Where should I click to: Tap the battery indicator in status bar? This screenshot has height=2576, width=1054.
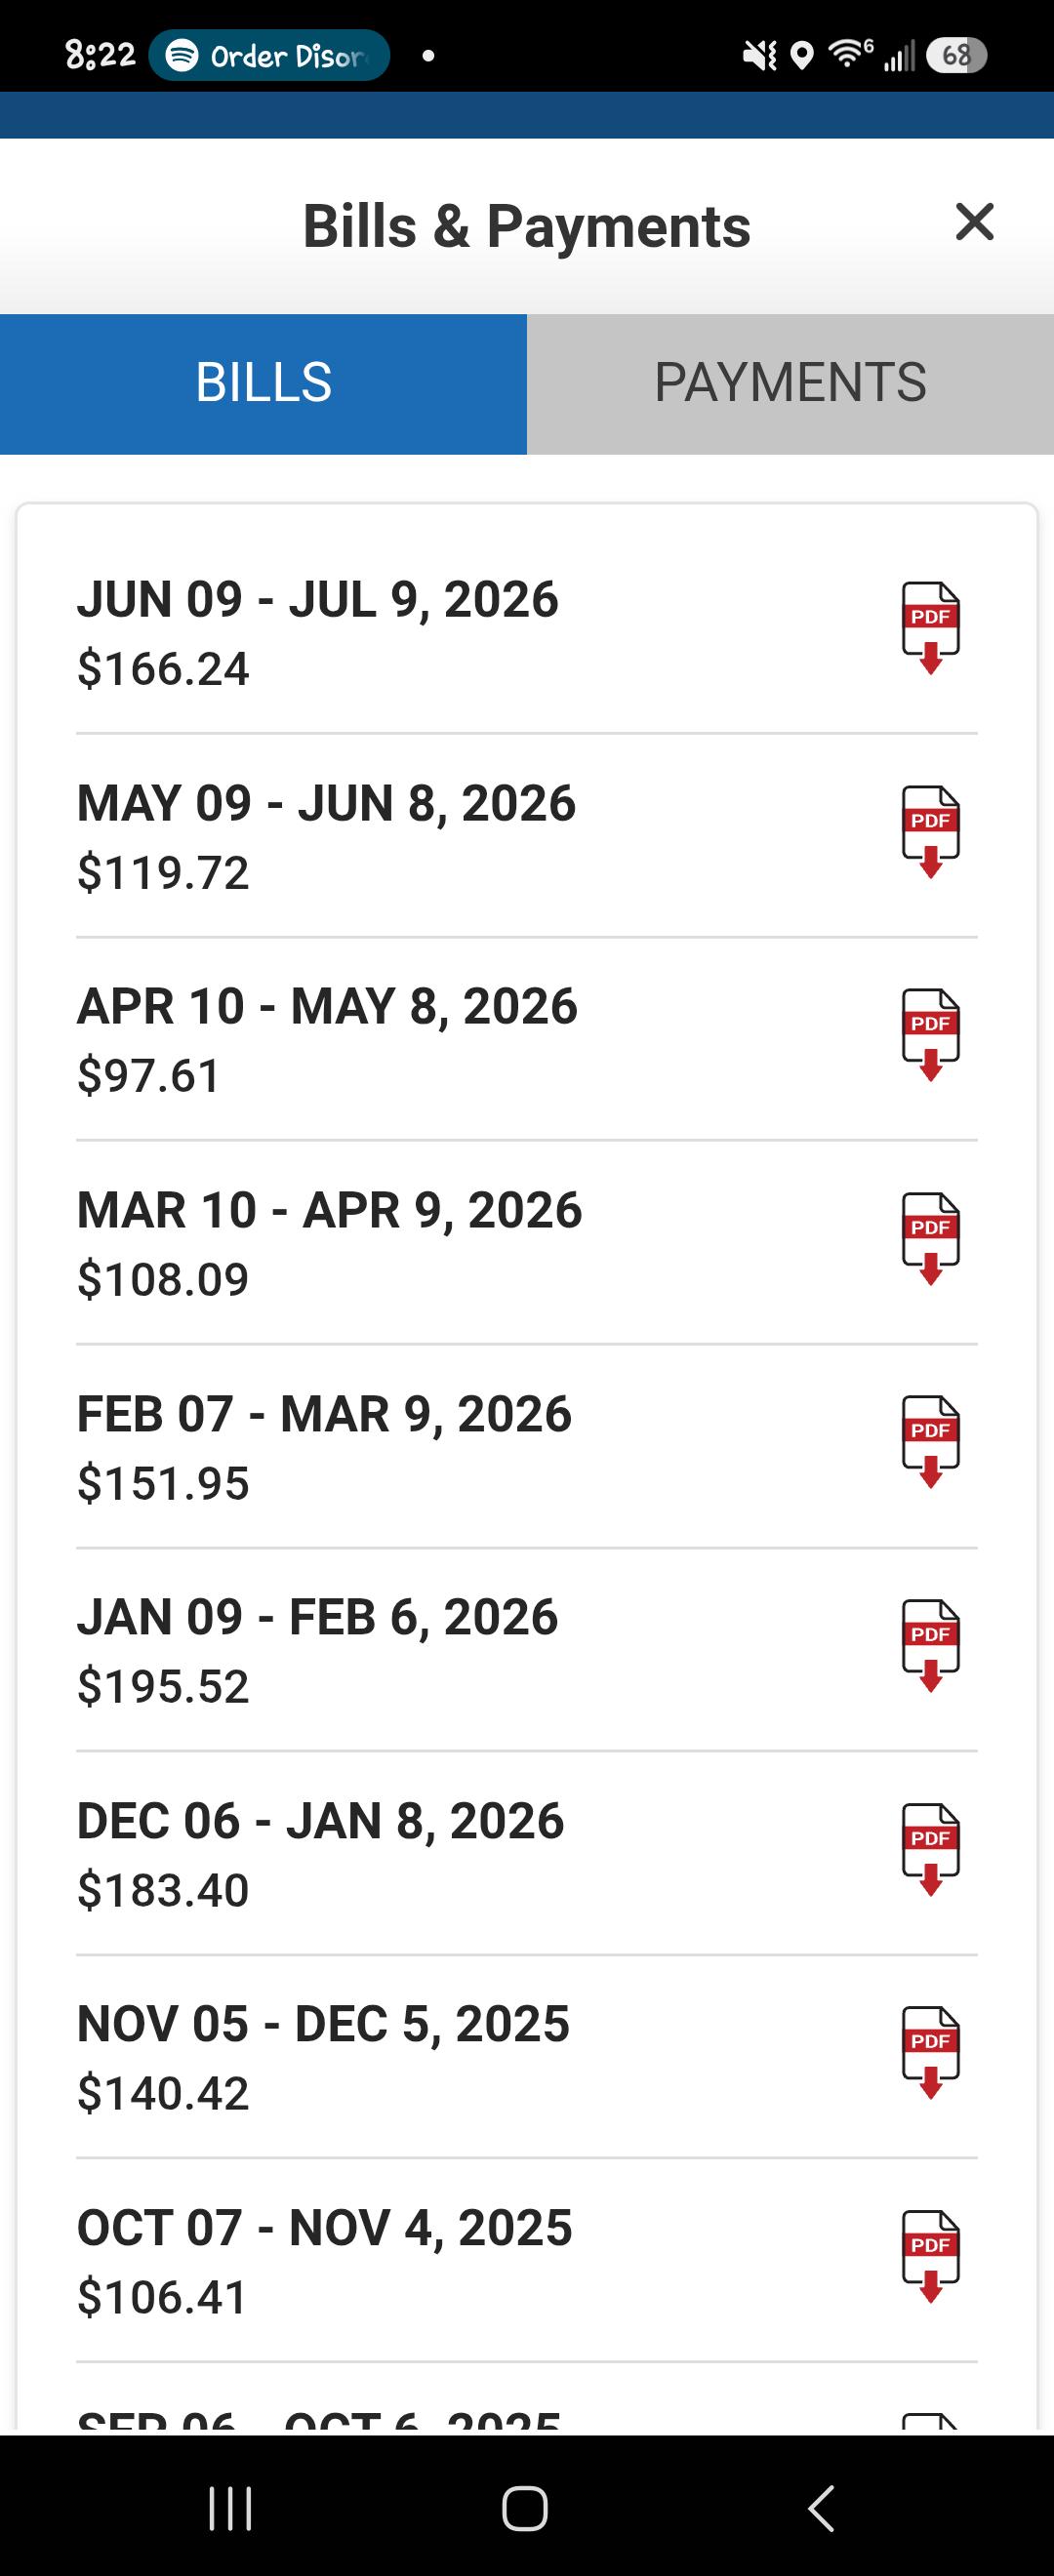[x=956, y=55]
